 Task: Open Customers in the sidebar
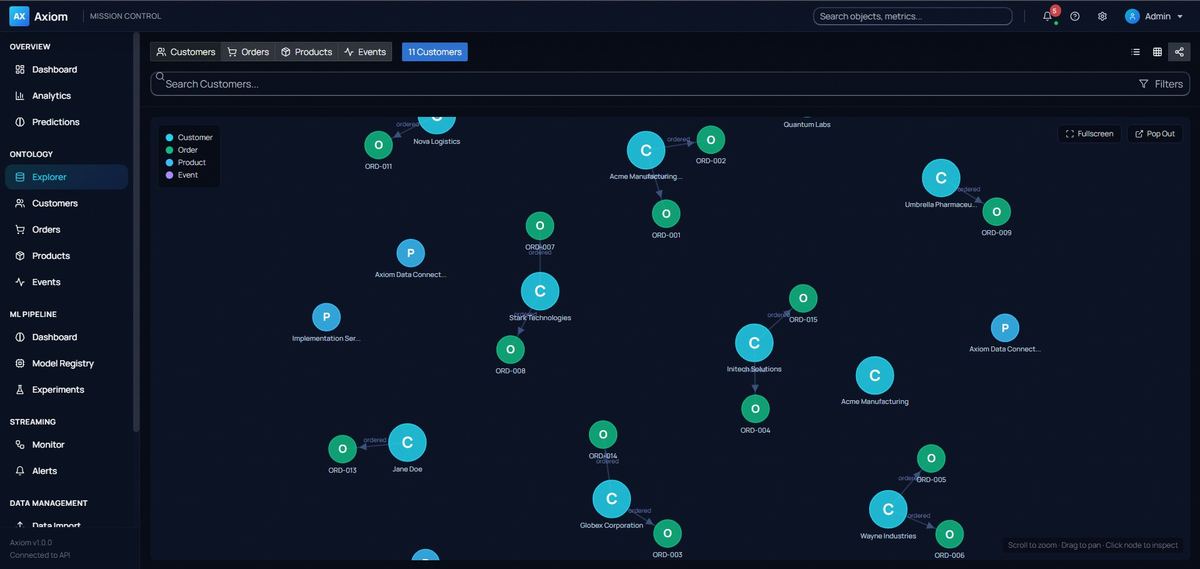click(x=66, y=203)
